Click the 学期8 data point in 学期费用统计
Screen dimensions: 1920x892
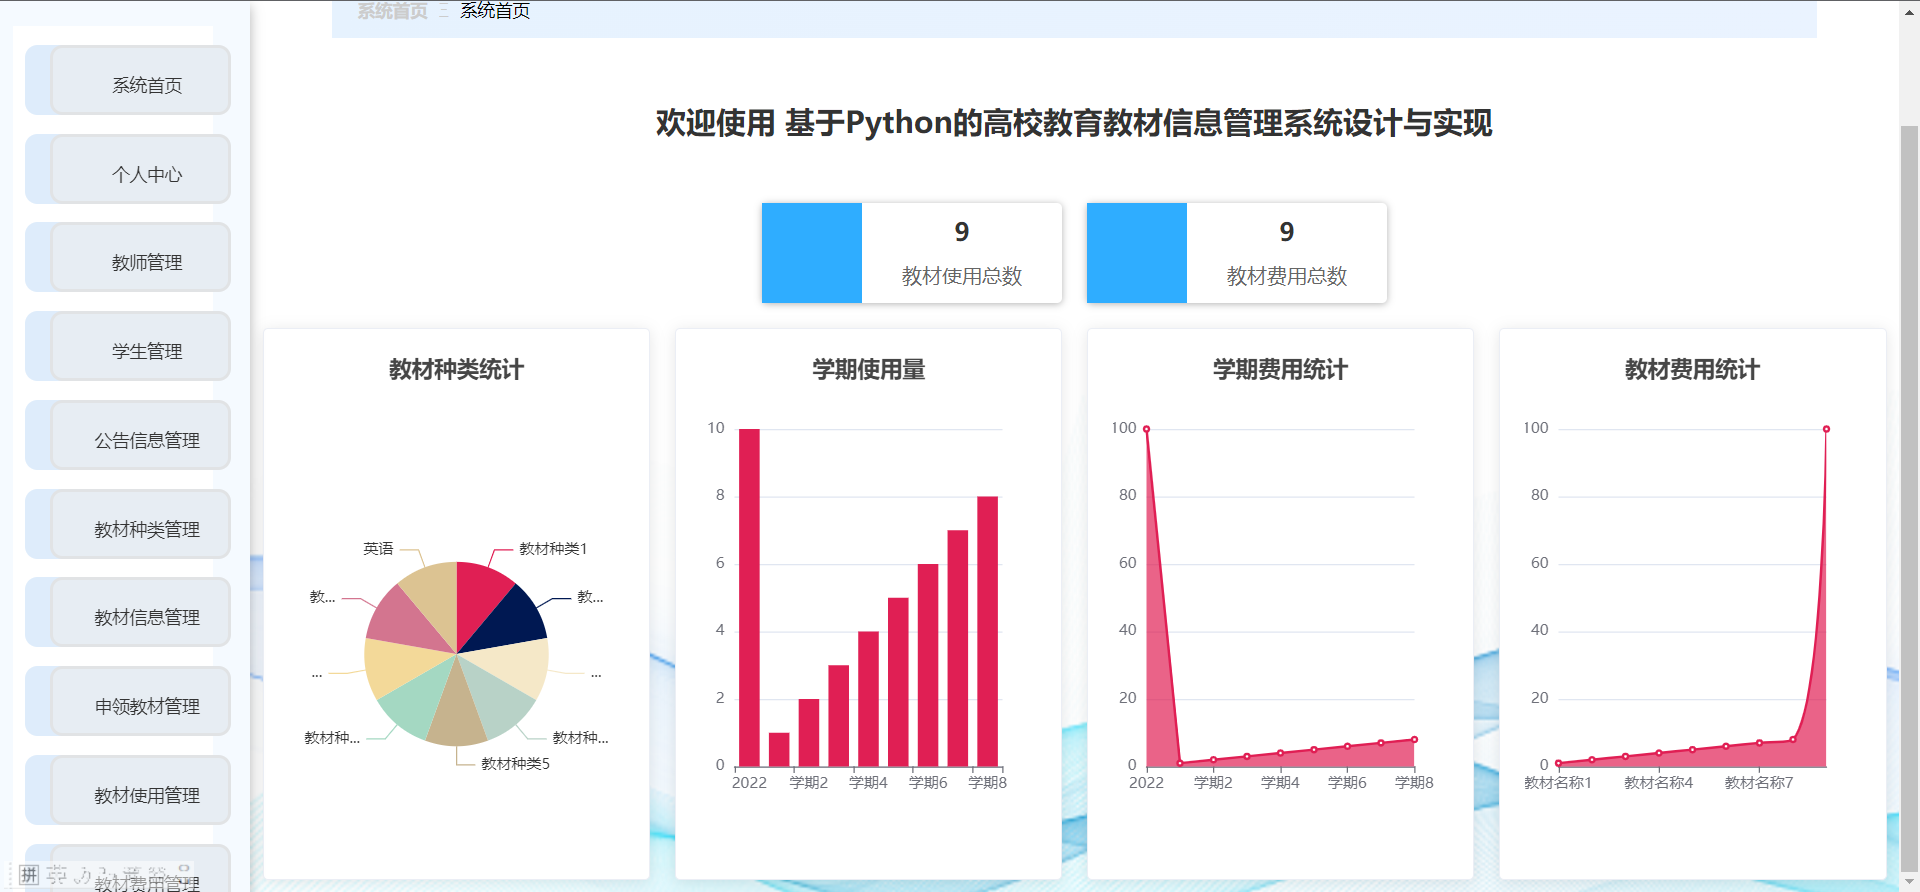tap(1414, 740)
